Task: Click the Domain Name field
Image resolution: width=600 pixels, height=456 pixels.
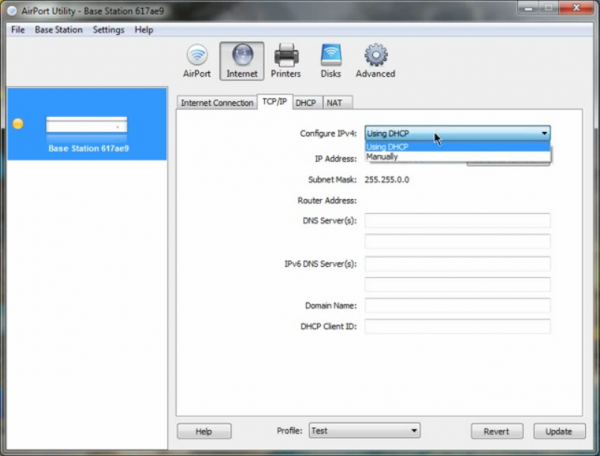Action: (458, 306)
